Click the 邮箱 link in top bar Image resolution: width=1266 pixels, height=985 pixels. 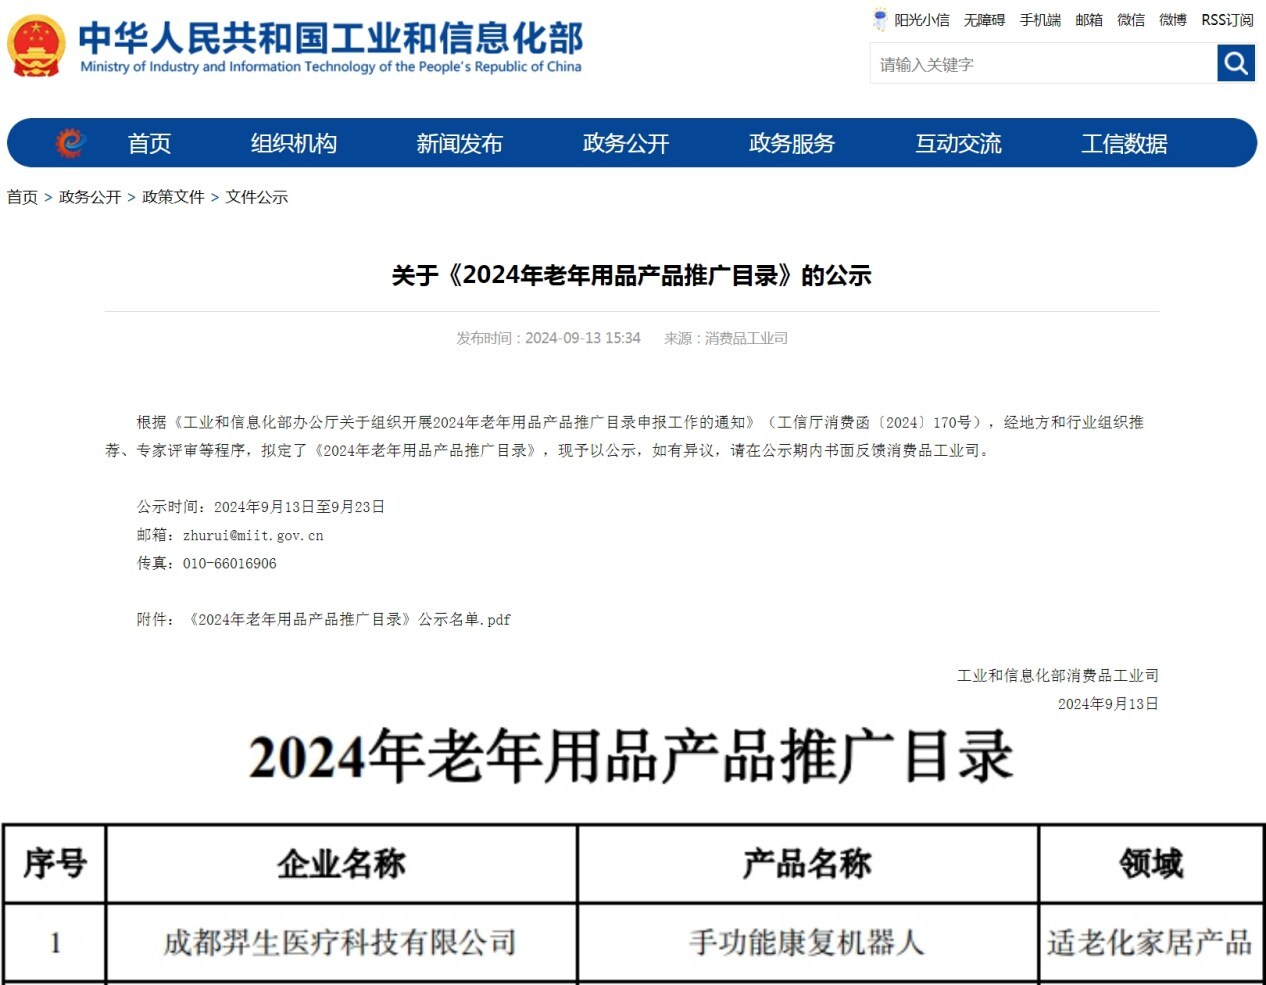click(1089, 20)
